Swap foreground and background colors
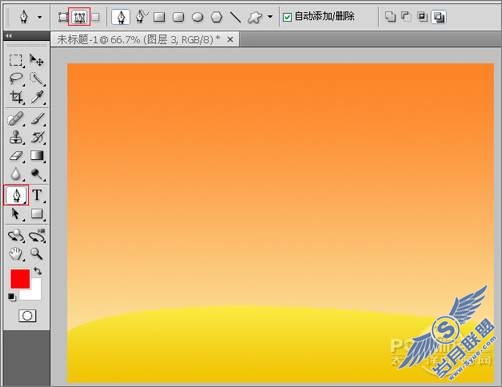The image size is (502, 387). pos(37,271)
